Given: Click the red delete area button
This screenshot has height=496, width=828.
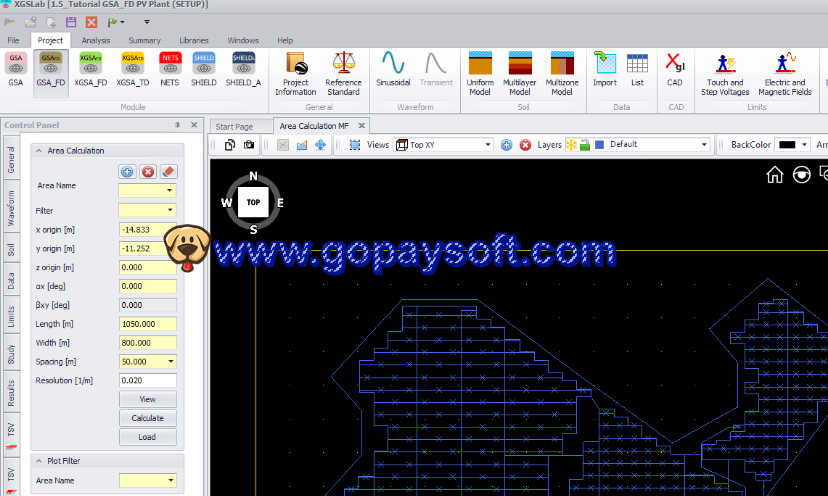Looking at the screenshot, I should 148,172.
